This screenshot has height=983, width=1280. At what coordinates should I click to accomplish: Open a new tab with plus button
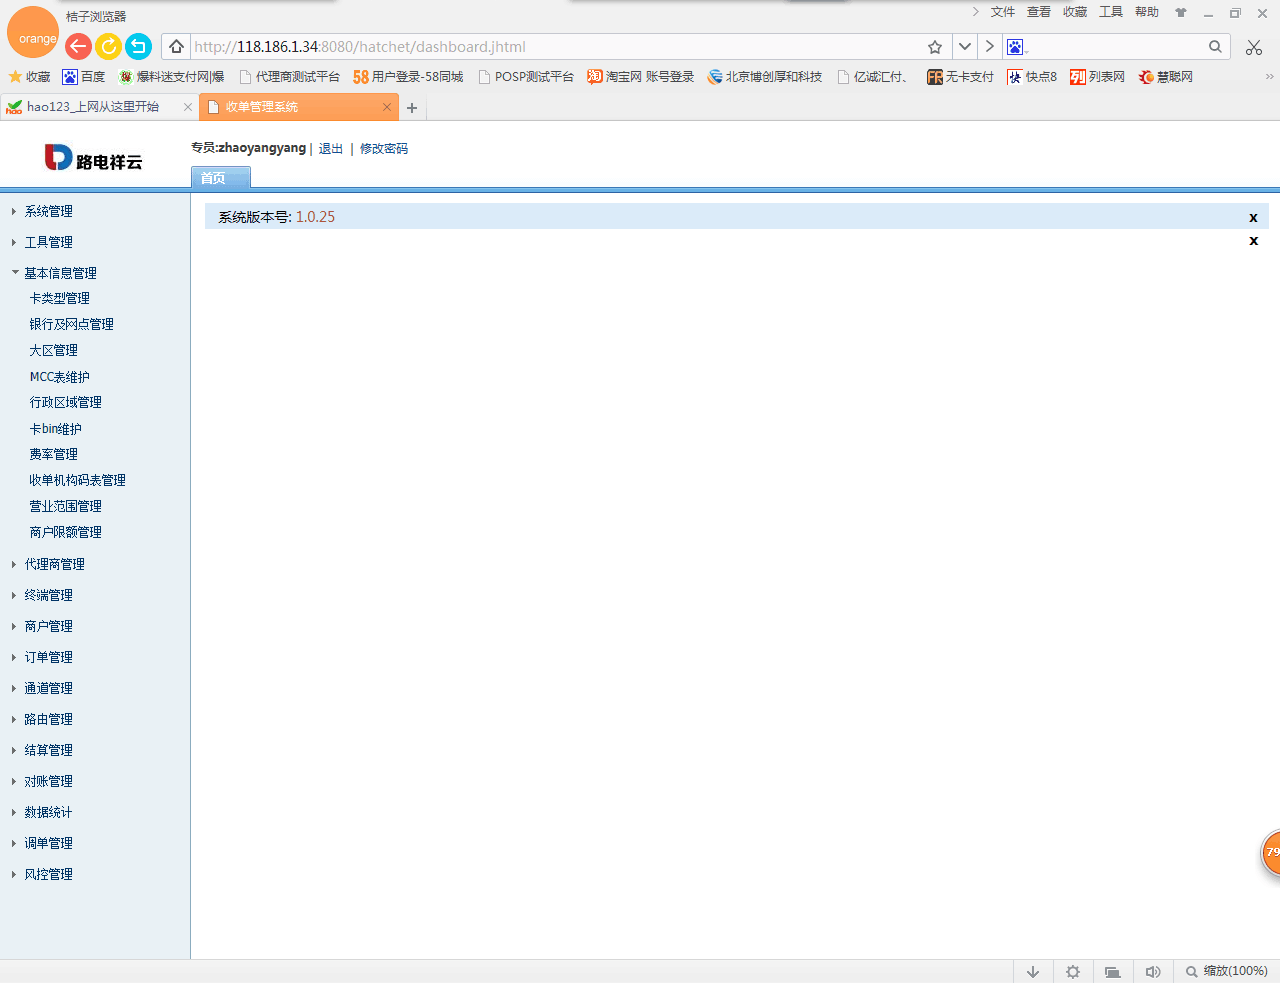(x=412, y=108)
